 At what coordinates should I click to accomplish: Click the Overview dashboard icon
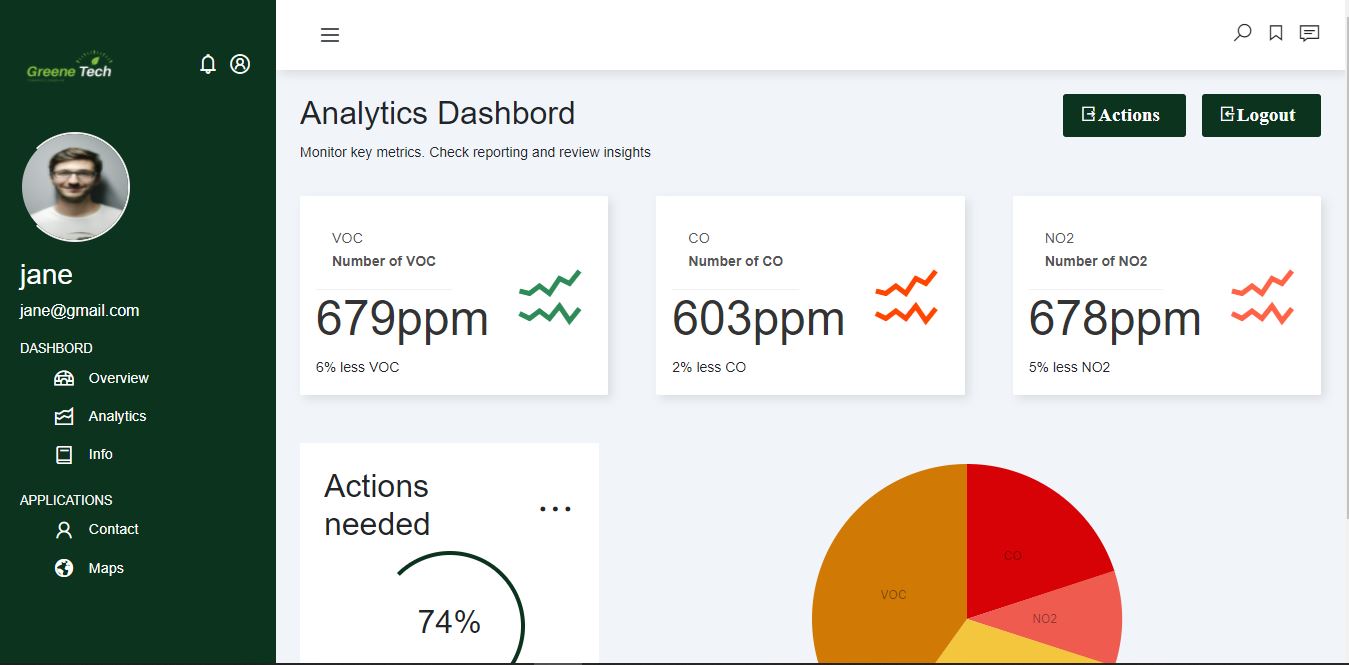coord(64,378)
